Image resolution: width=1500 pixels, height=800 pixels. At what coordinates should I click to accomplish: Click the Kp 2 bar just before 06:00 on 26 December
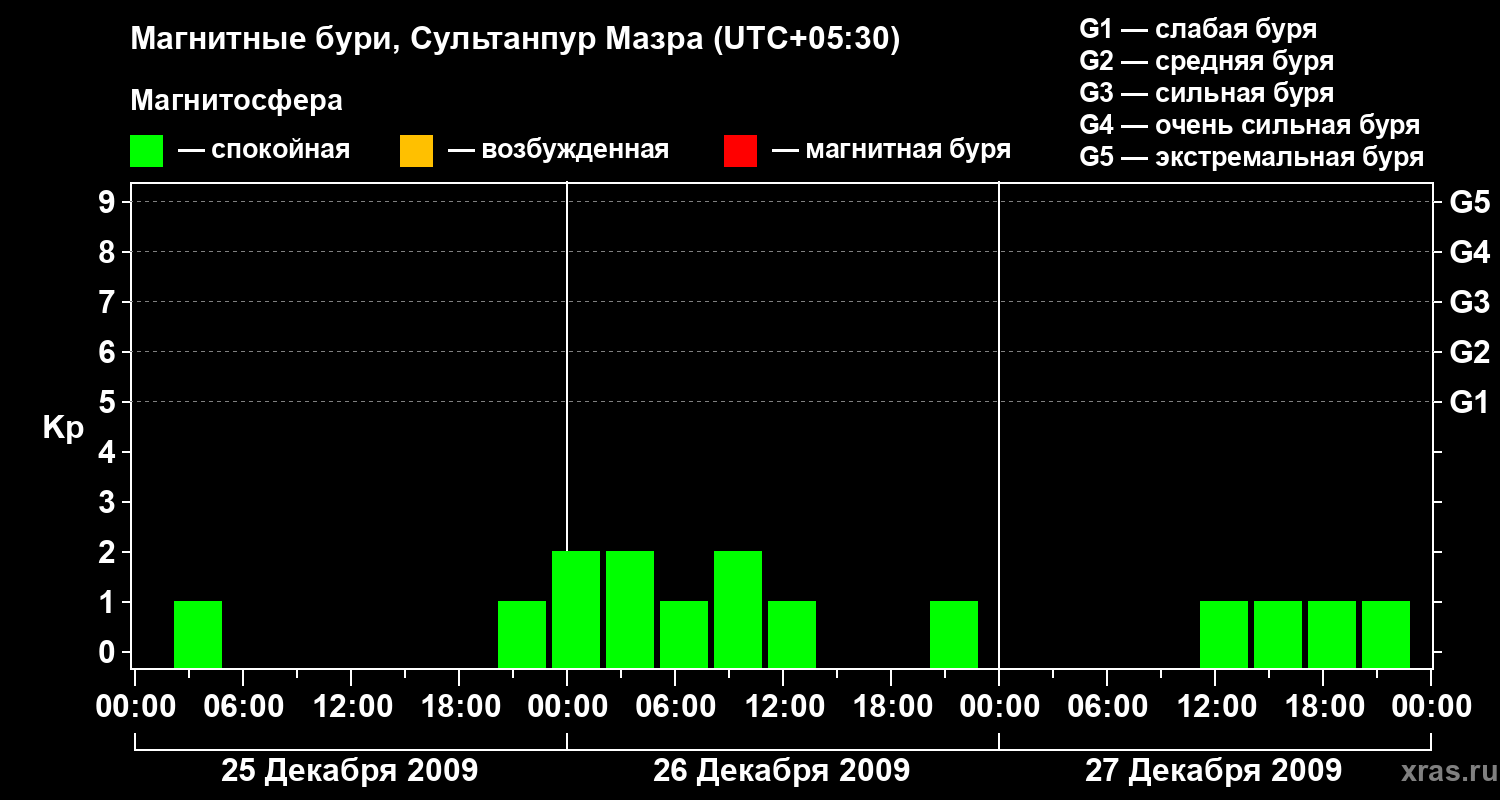[x=630, y=609]
